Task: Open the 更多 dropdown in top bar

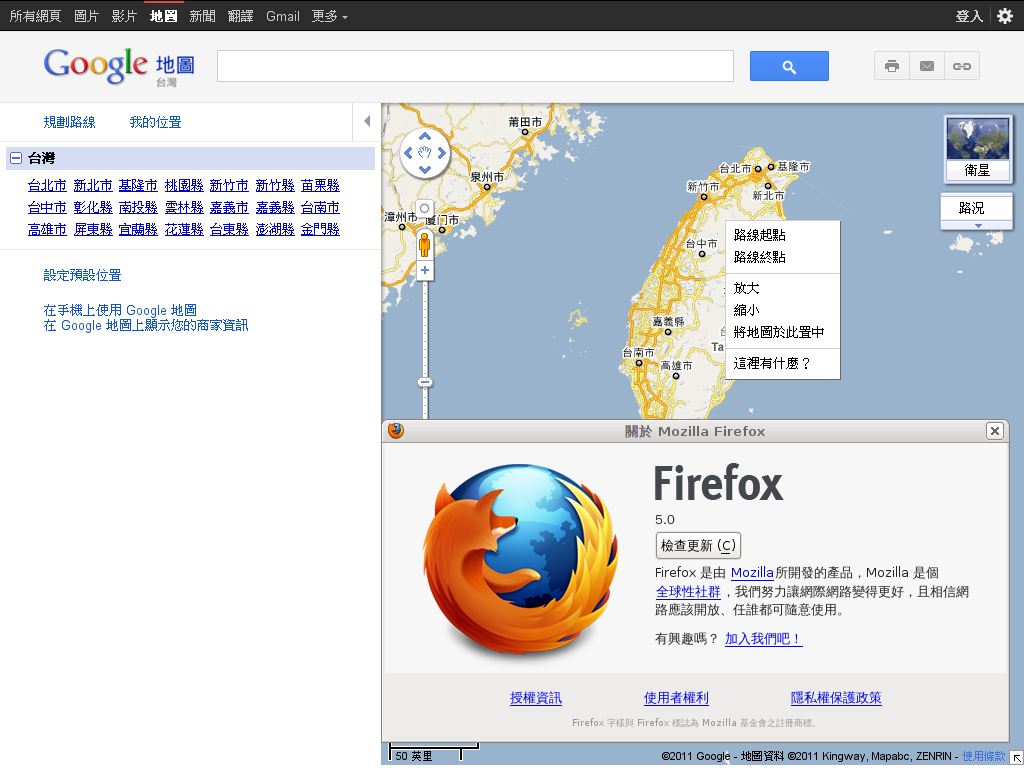Action: click(x=330, y=16)
